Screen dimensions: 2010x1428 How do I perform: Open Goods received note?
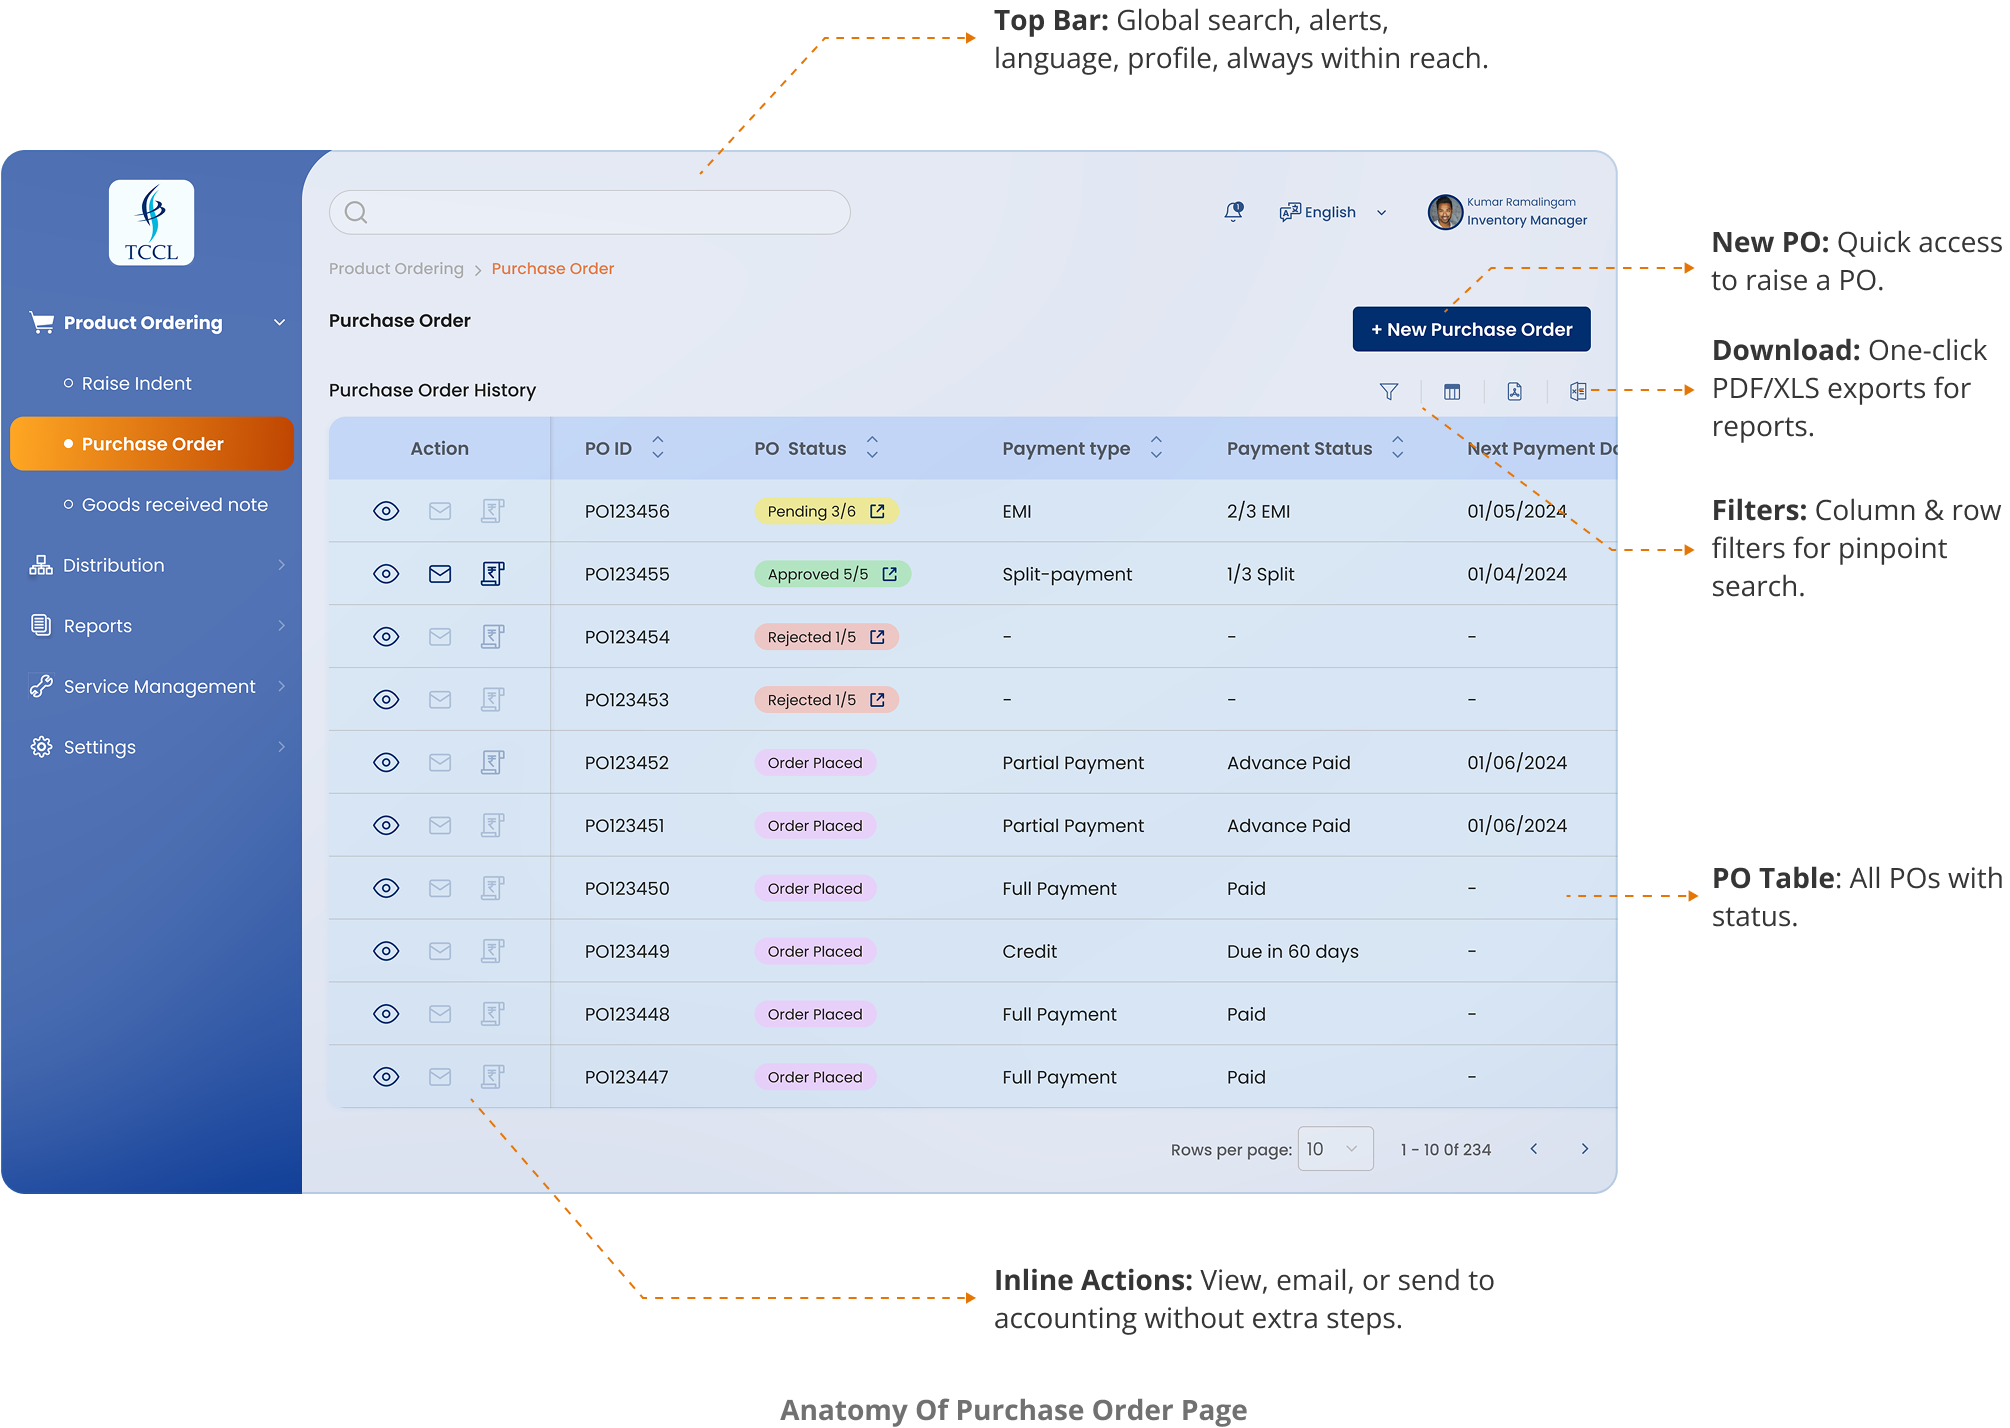coord(174,505)
